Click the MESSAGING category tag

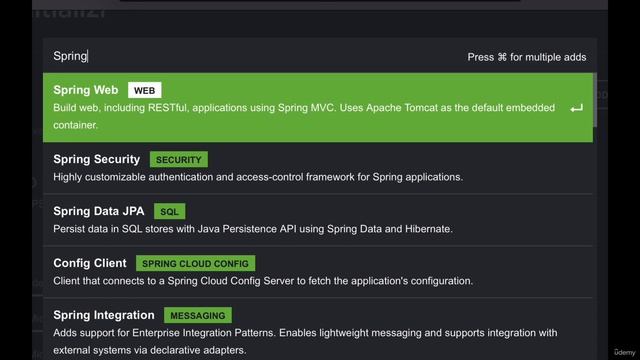[198, 315]
